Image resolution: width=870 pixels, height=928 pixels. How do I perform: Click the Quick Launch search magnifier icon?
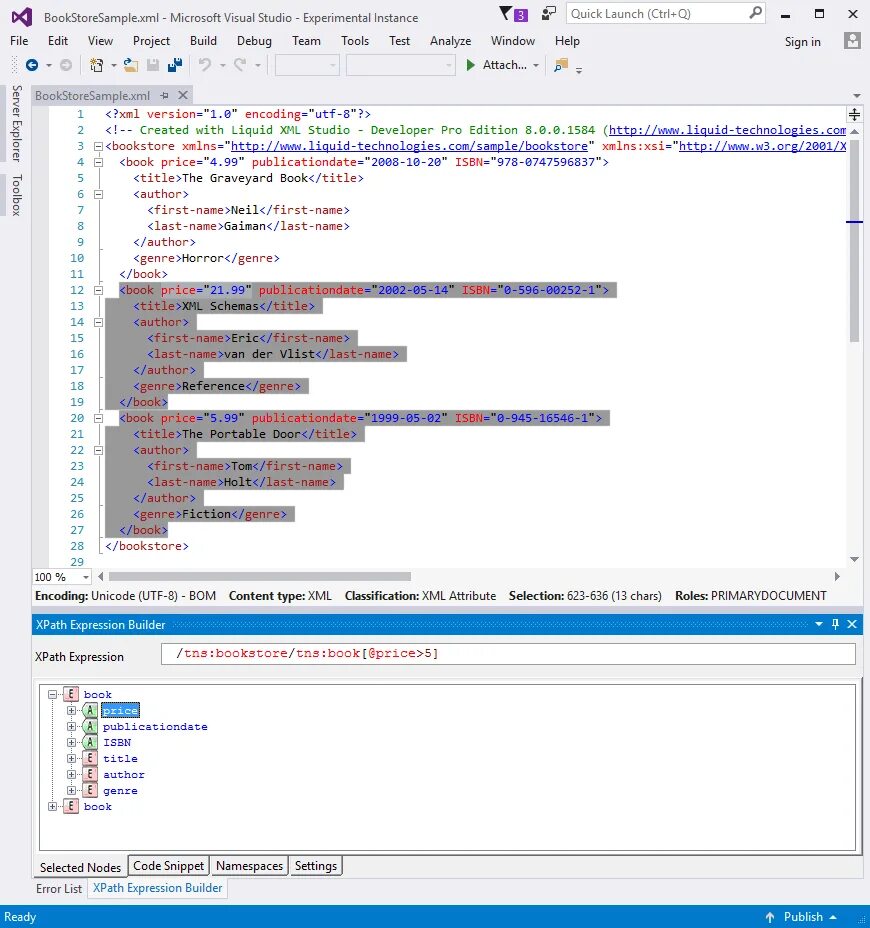[755, 13]
